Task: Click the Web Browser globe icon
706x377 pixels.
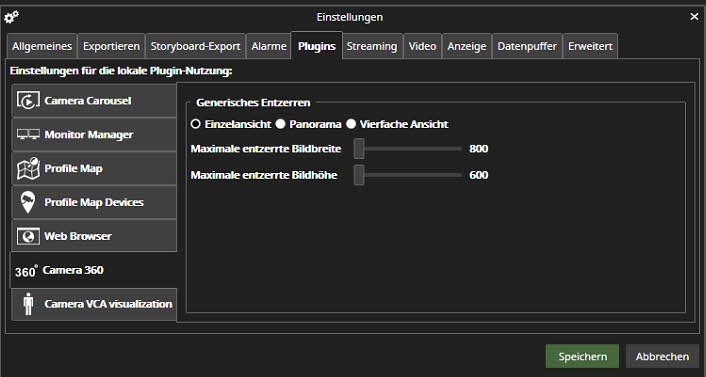Action: 28,236
